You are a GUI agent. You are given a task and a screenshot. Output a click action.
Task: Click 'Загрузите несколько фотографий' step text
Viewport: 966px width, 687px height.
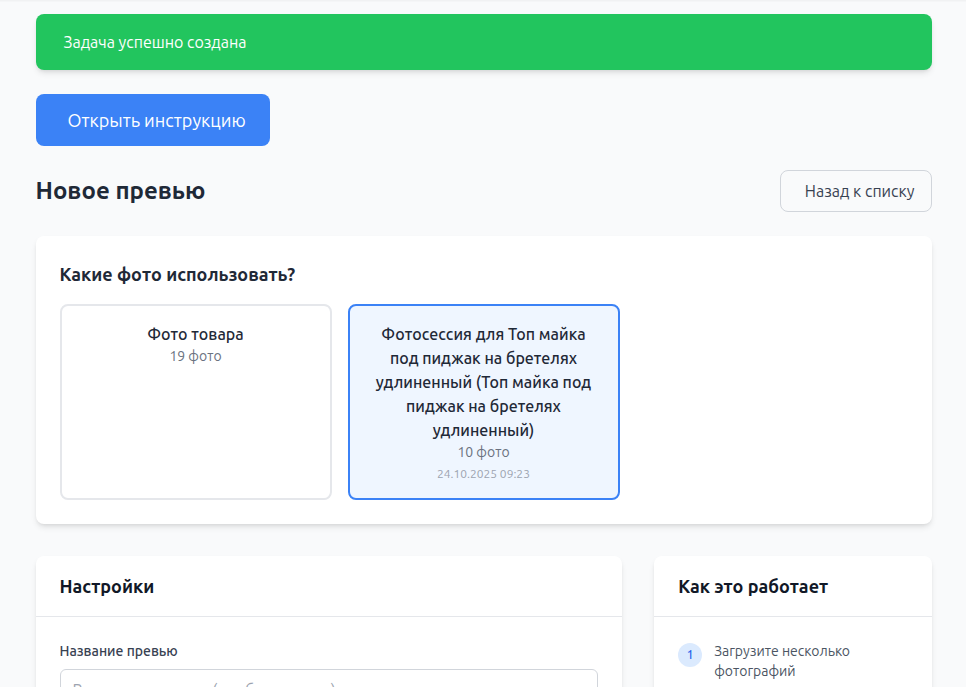click(781, 661)
